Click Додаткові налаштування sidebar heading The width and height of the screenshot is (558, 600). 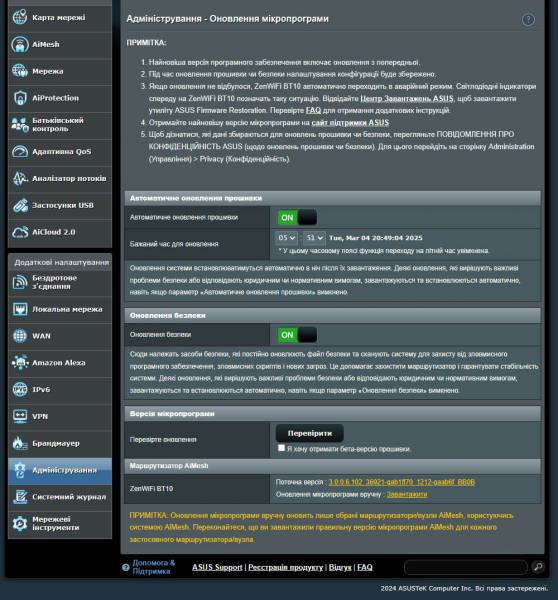tap(61, 262)
